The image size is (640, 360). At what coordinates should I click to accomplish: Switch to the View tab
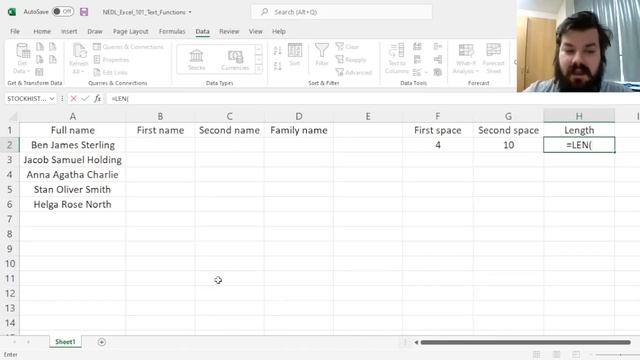click(256, 31)
